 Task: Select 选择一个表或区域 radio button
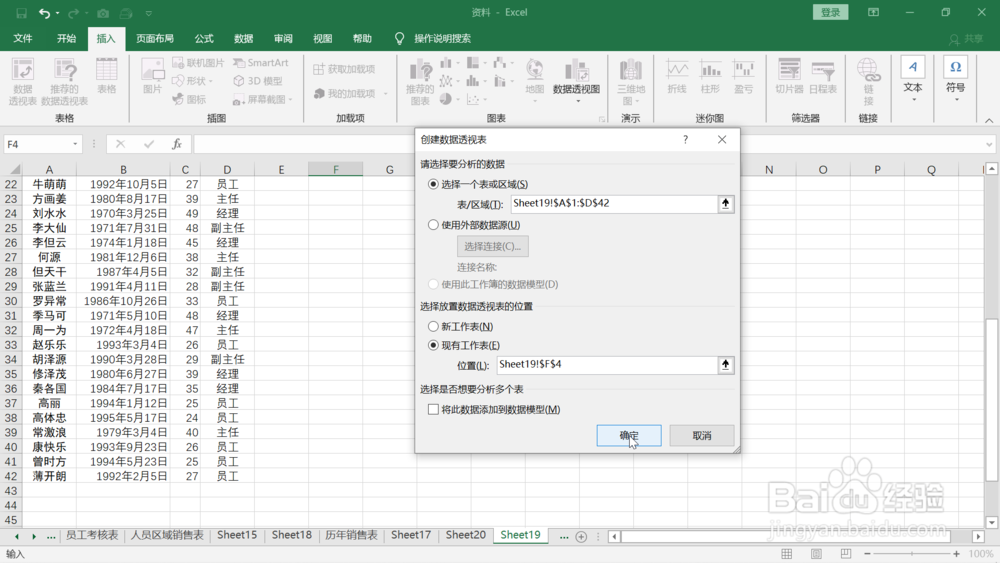point(434,184)
